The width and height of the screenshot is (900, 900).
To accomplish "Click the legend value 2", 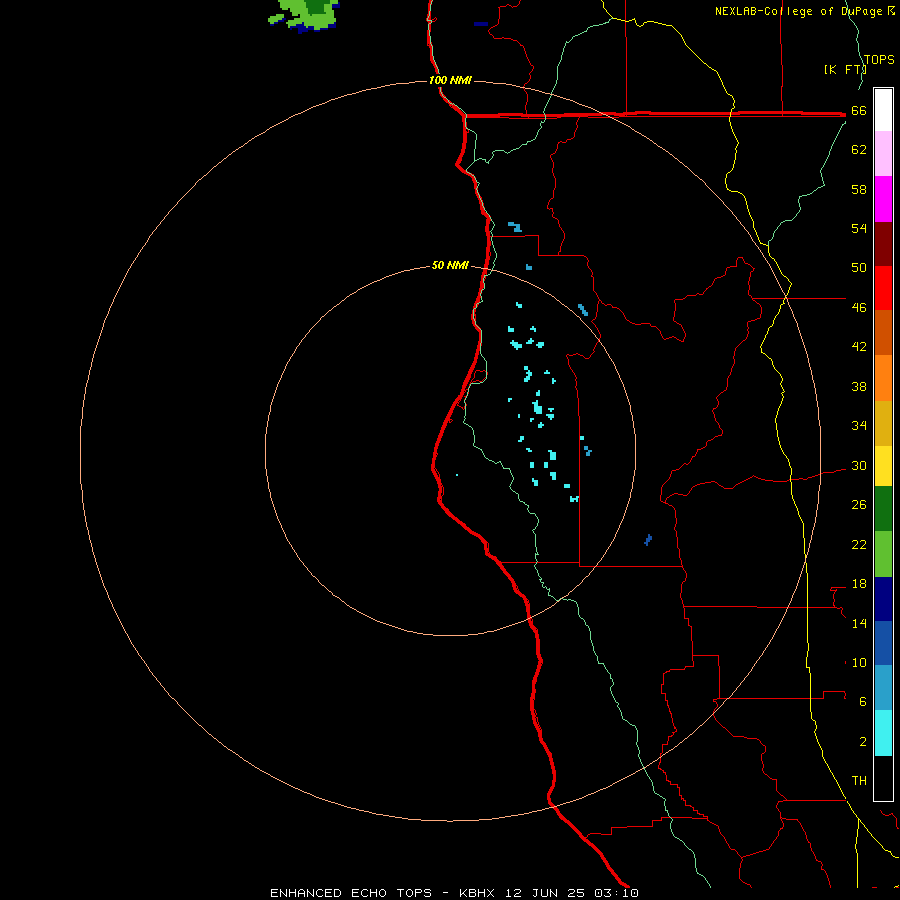I will pos(863,742).
